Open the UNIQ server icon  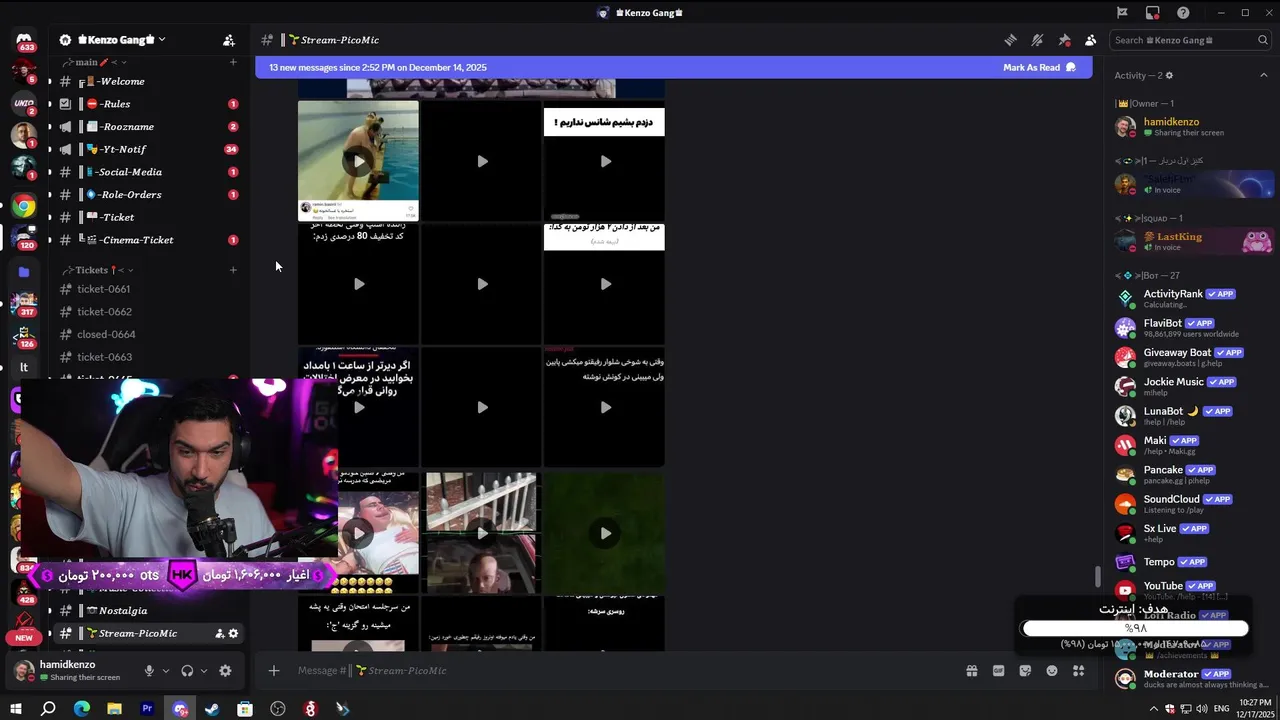[x=24, y=103]
